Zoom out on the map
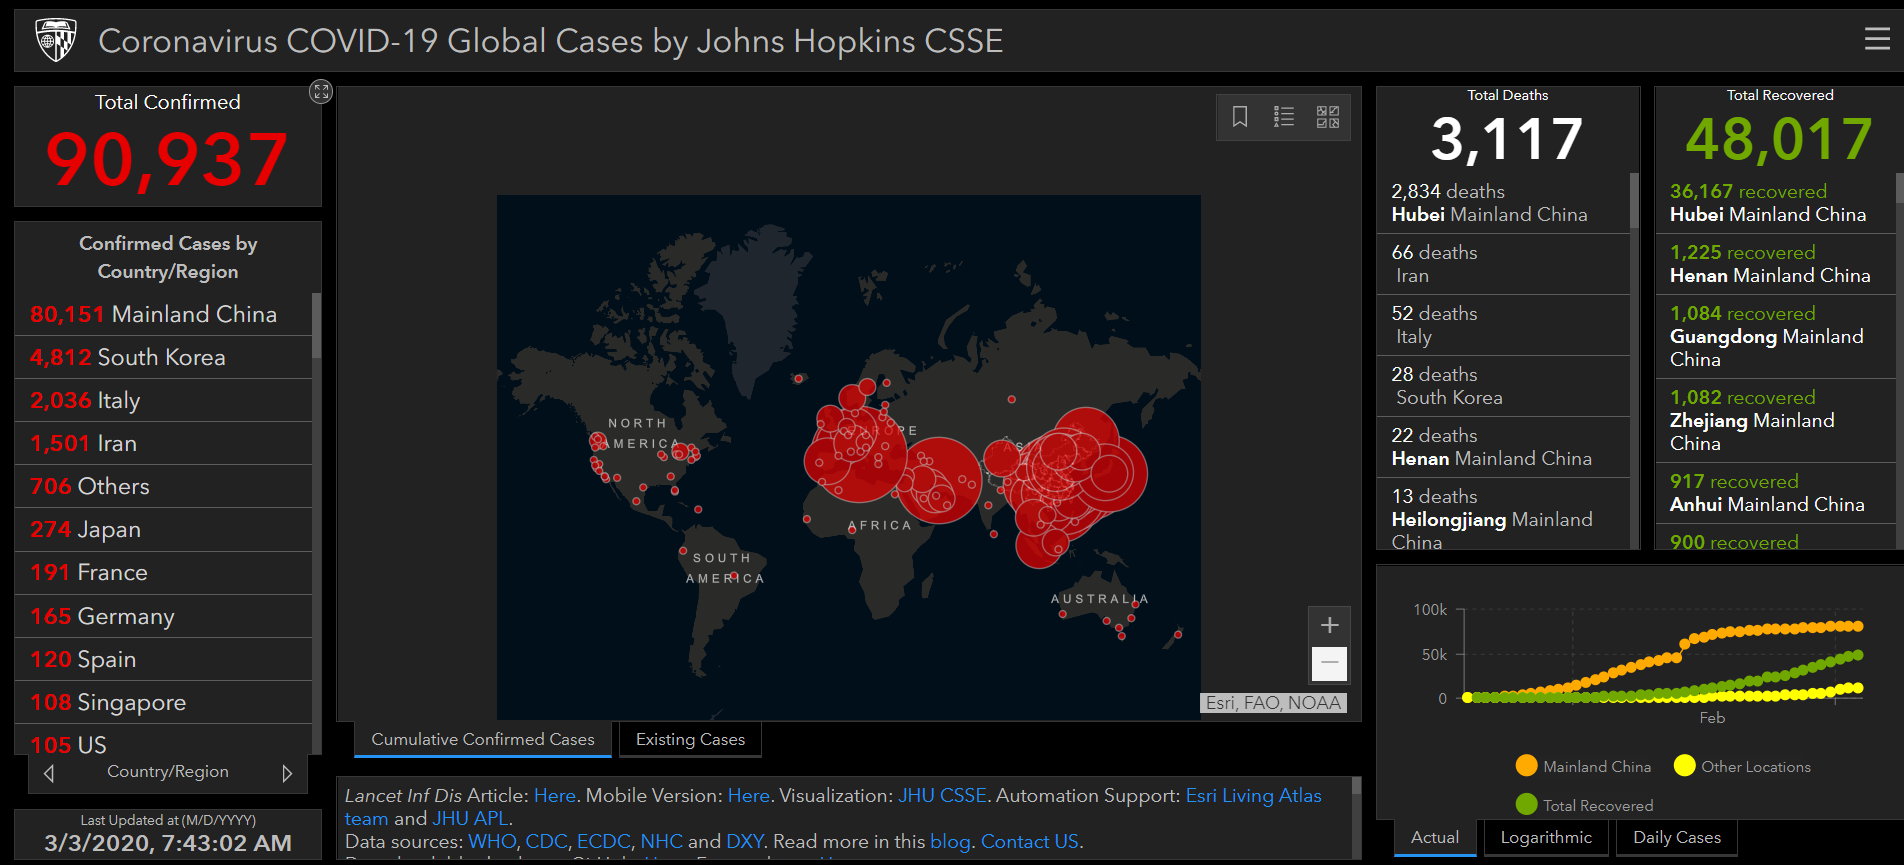 coord(1329,663)
